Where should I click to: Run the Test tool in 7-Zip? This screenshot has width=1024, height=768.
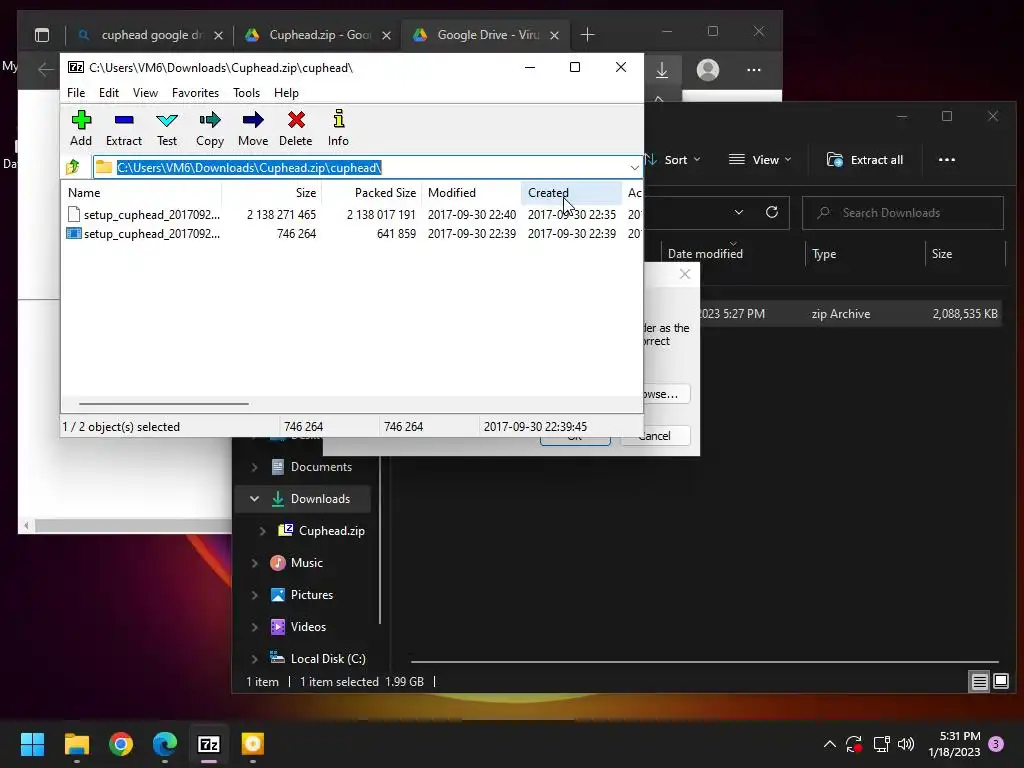coord(167,128)
